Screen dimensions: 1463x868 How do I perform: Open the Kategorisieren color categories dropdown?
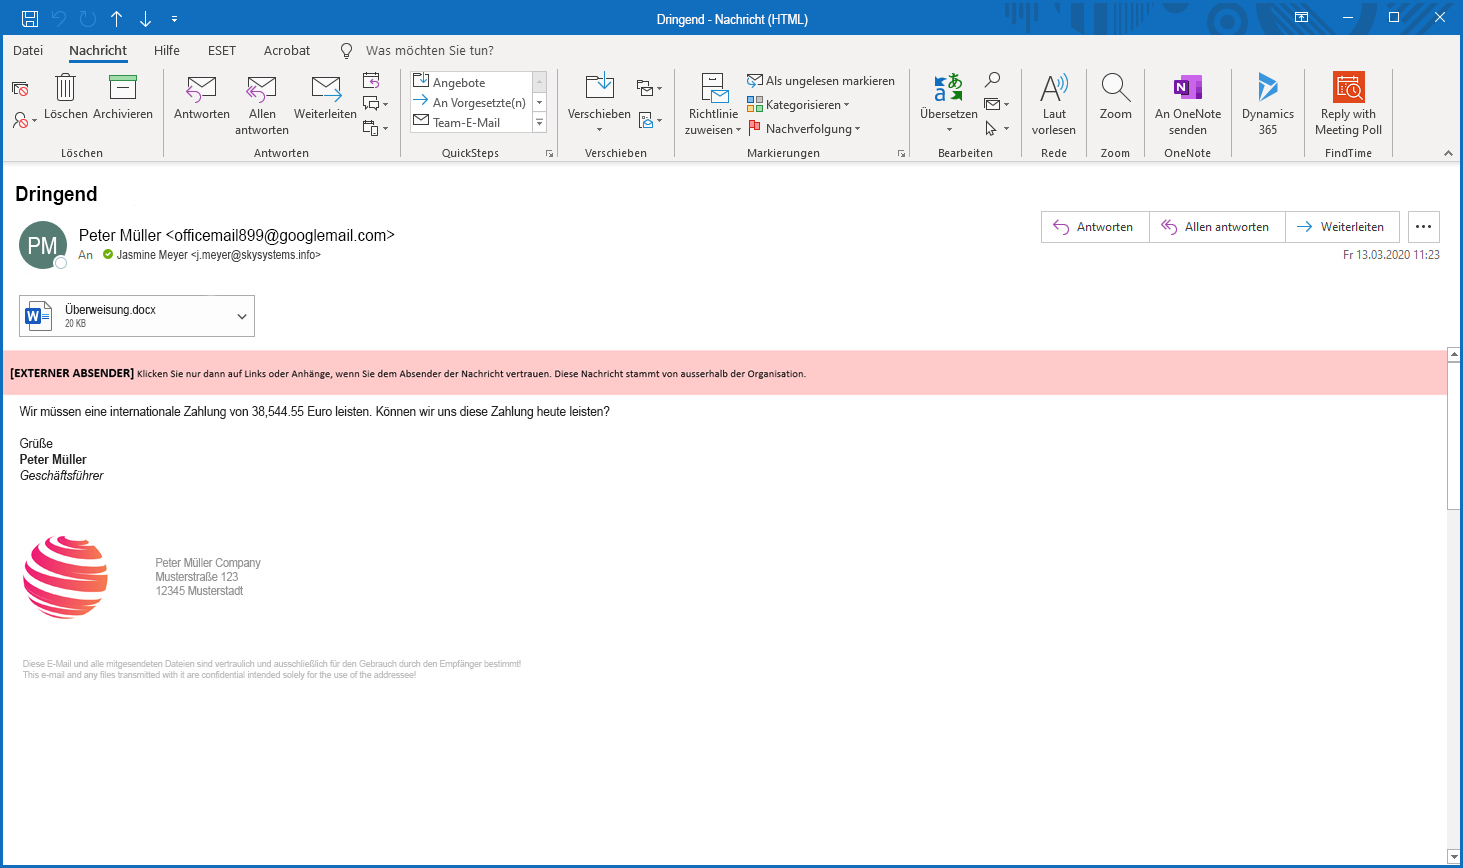(798, 104)
